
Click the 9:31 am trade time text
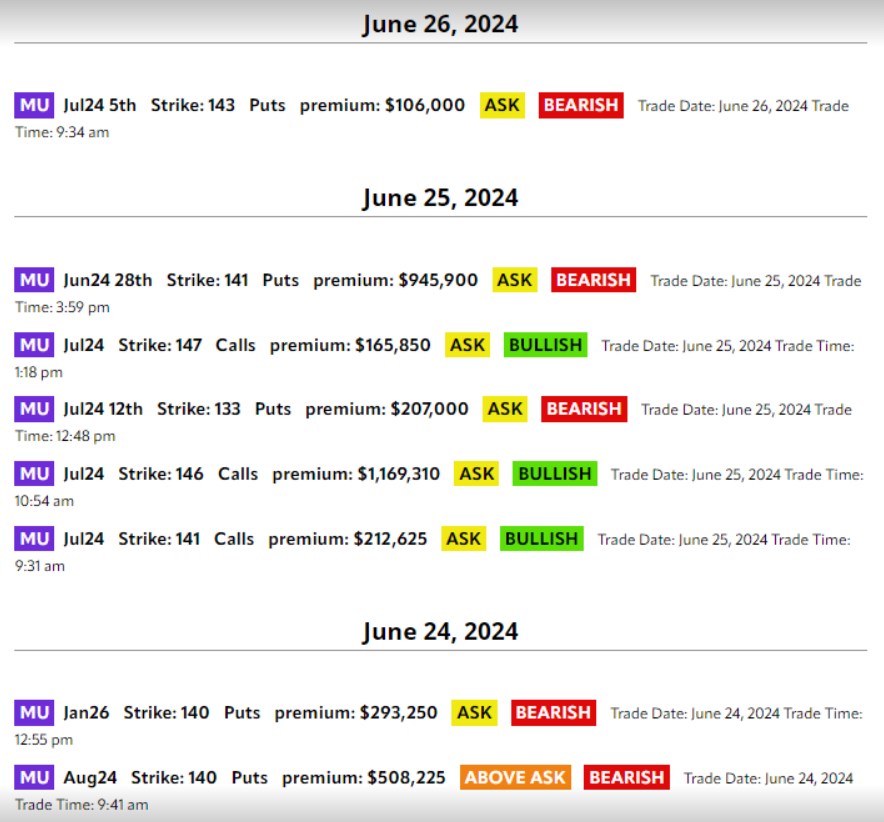pos(39,566)
